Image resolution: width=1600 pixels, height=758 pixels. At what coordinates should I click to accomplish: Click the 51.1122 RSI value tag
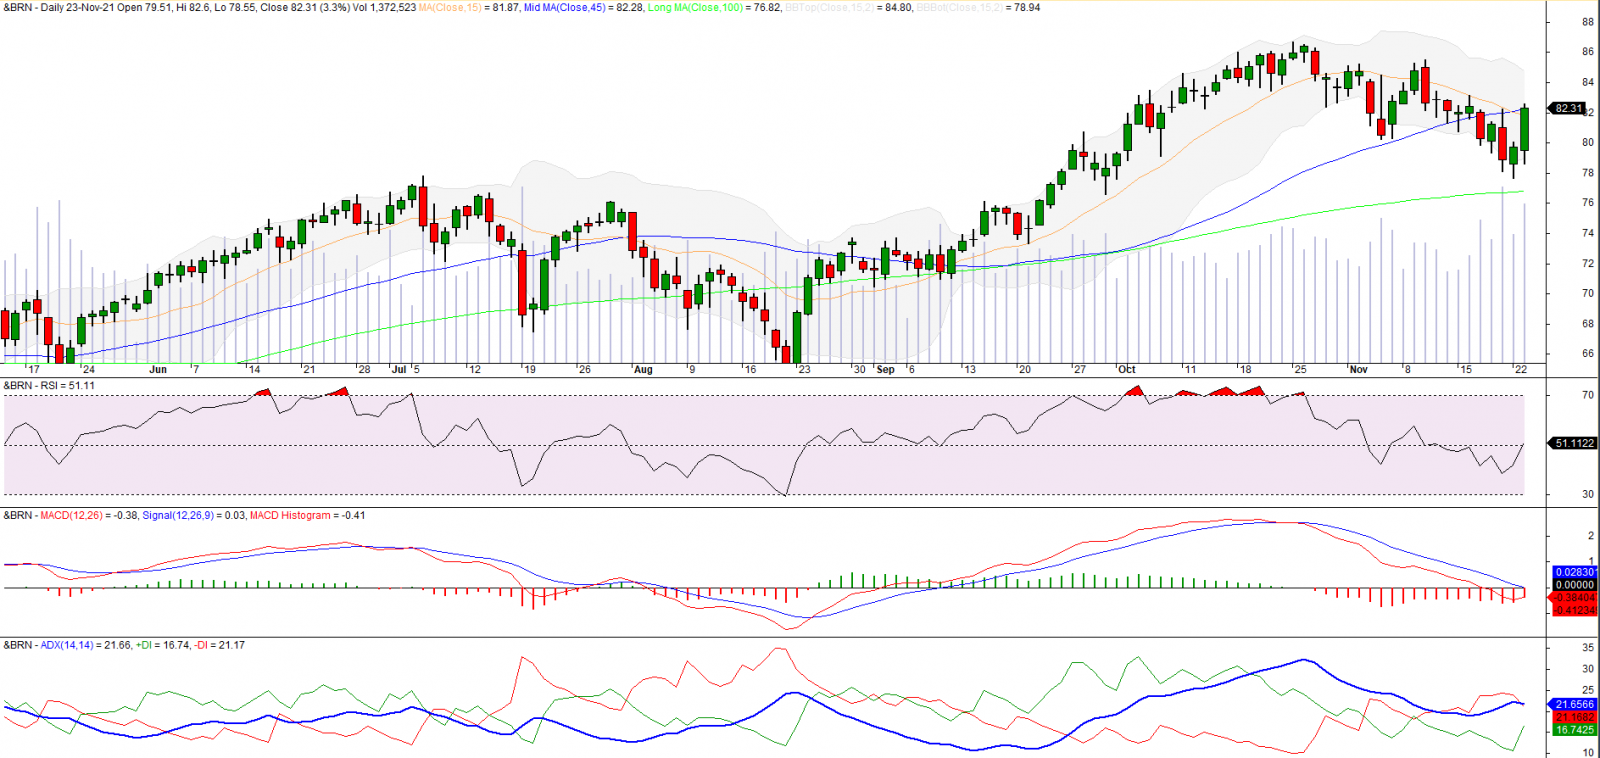[x=1574, y=443]
